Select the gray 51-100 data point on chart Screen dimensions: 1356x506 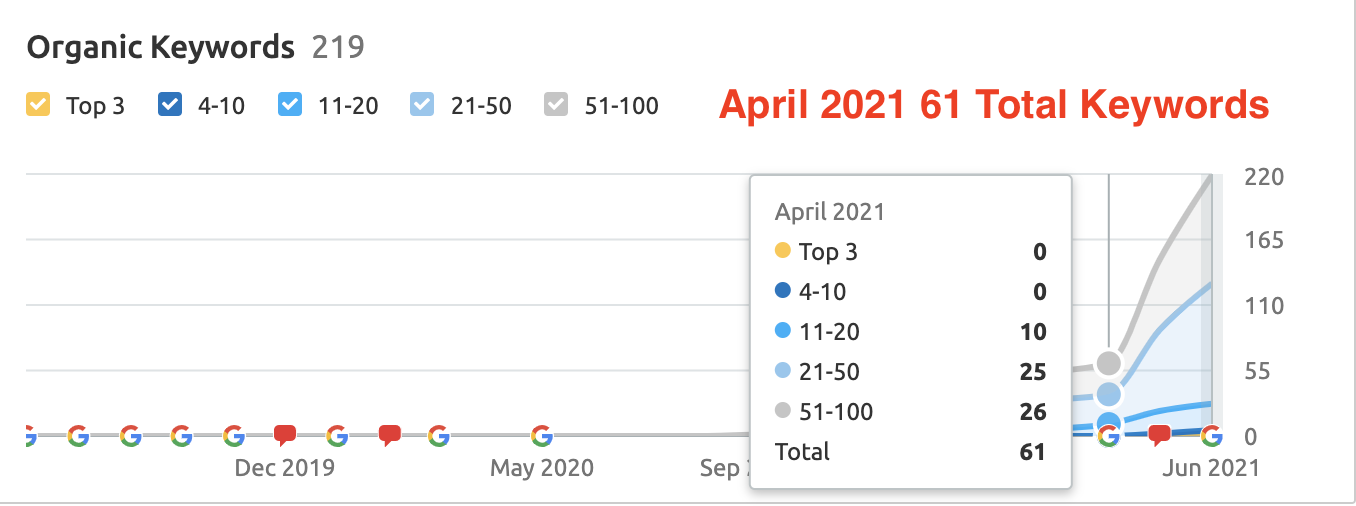click(x=1108, y=362)
